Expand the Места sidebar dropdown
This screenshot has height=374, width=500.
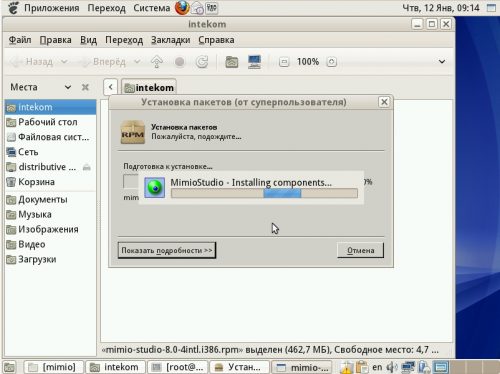click(68, 87)
